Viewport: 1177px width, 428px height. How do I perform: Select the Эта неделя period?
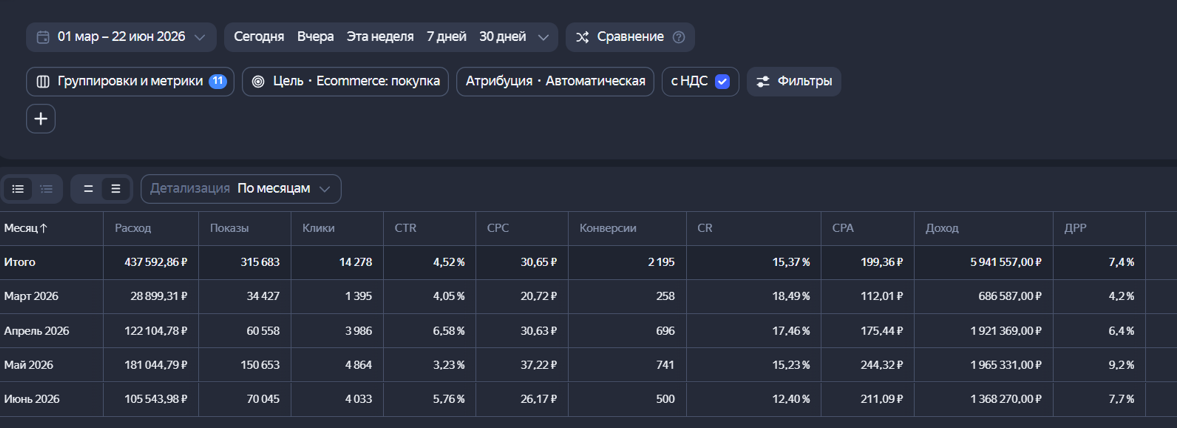click(380, 37)
